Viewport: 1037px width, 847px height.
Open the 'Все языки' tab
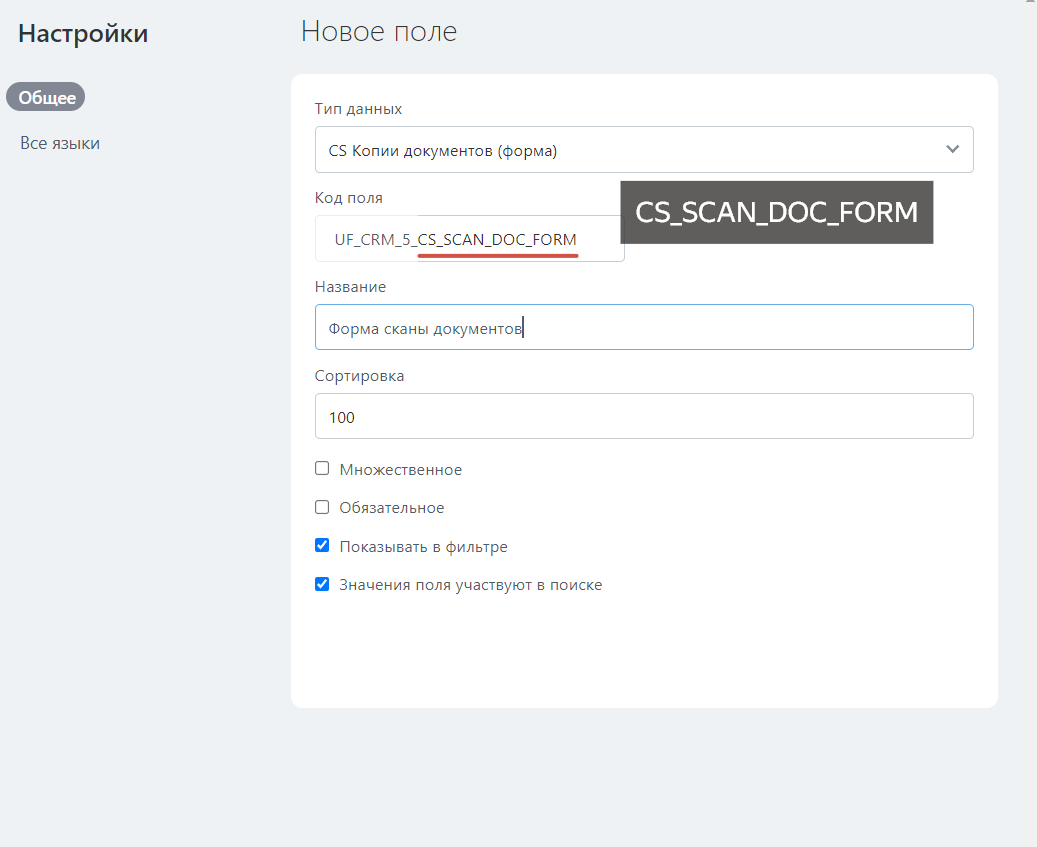click(60, 143)
